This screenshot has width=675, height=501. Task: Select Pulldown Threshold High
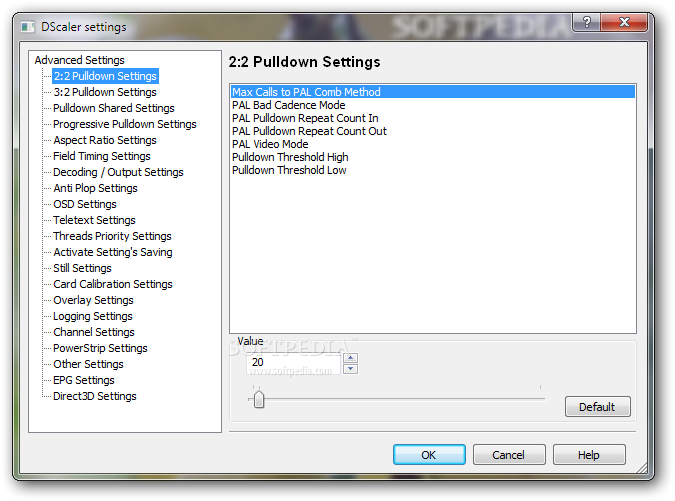click(433, 157)
